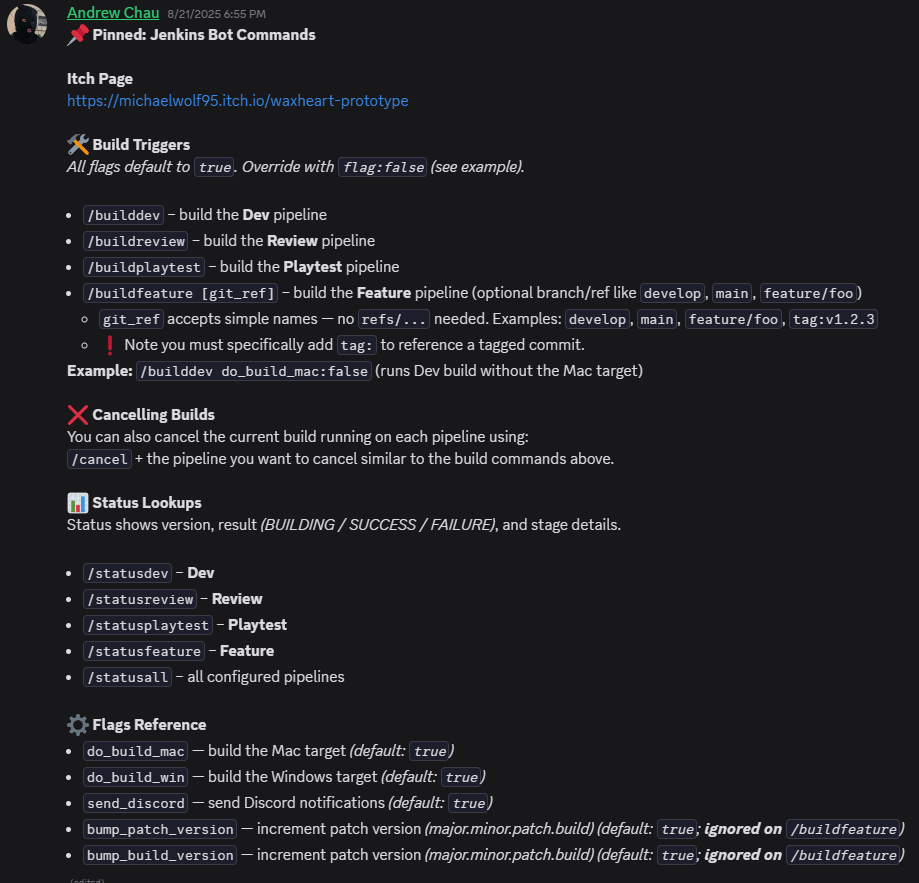Click the /cancel command snippet
The width and height of the screenshot is (919, 883).
[99, 459]
